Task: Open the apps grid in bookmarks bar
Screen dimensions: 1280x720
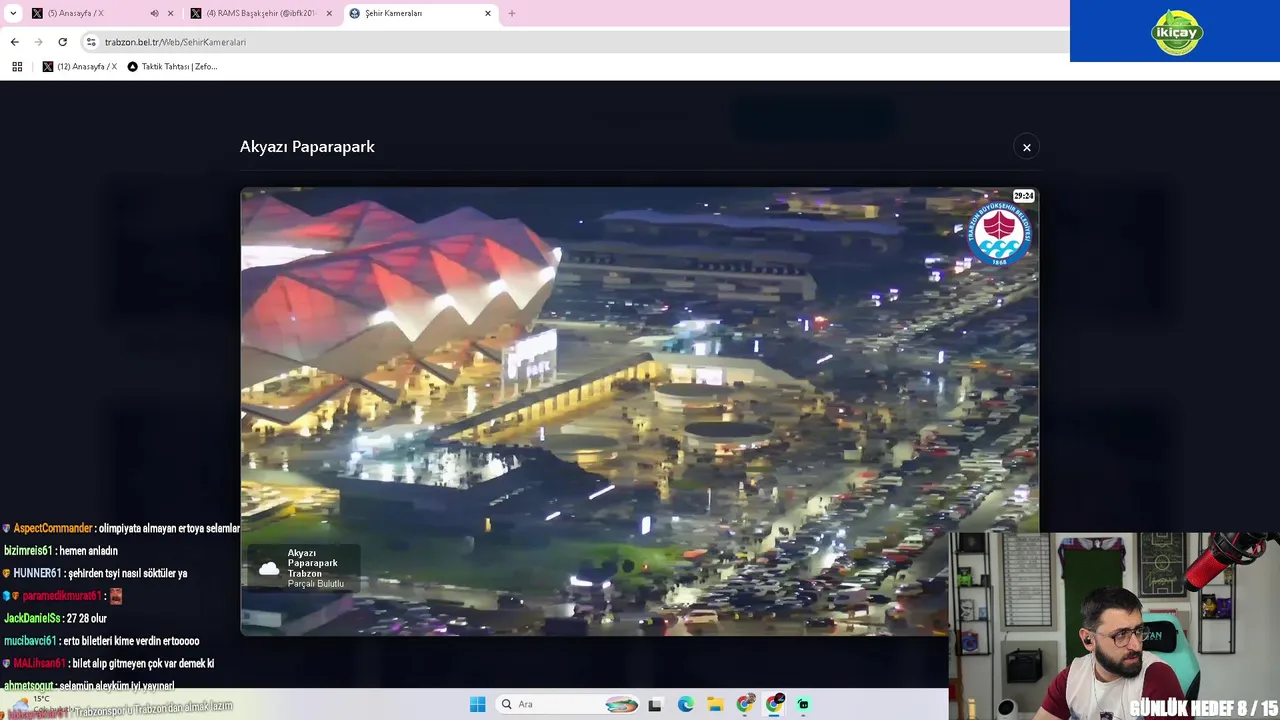Action: [17, 67]
